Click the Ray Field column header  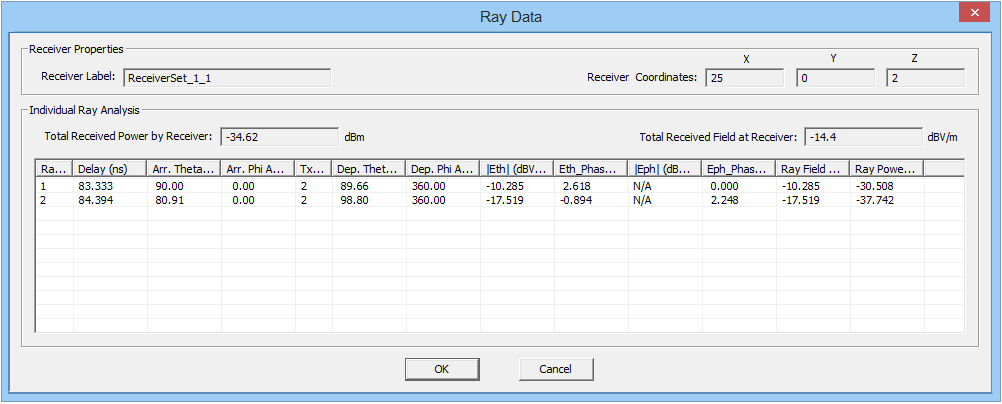(x=813, y=169)
